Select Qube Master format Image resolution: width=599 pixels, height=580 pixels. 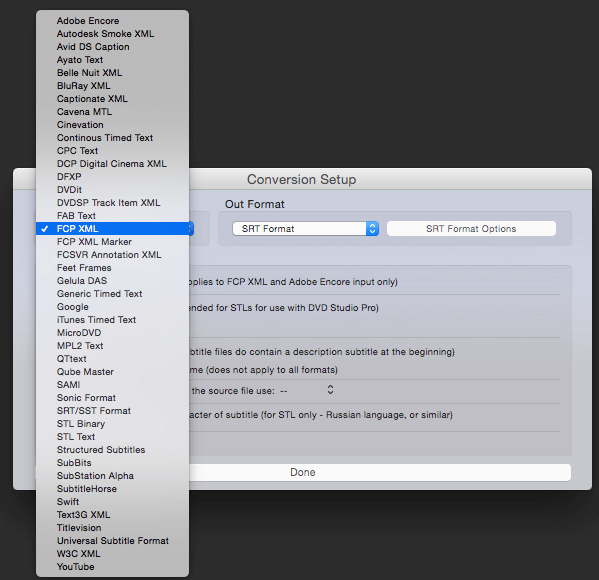112,371
